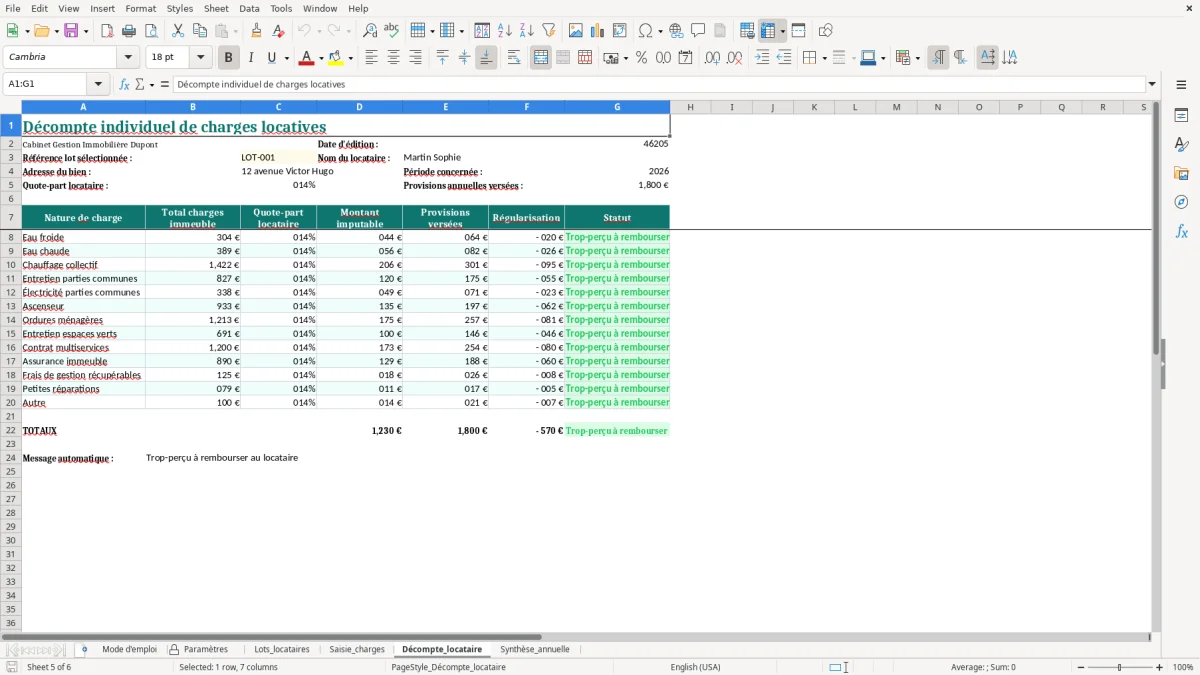The height and width of the screenshot is (675, 1200).
Task: Open the Special Character dropdown arrow
Action: [660, 31]
